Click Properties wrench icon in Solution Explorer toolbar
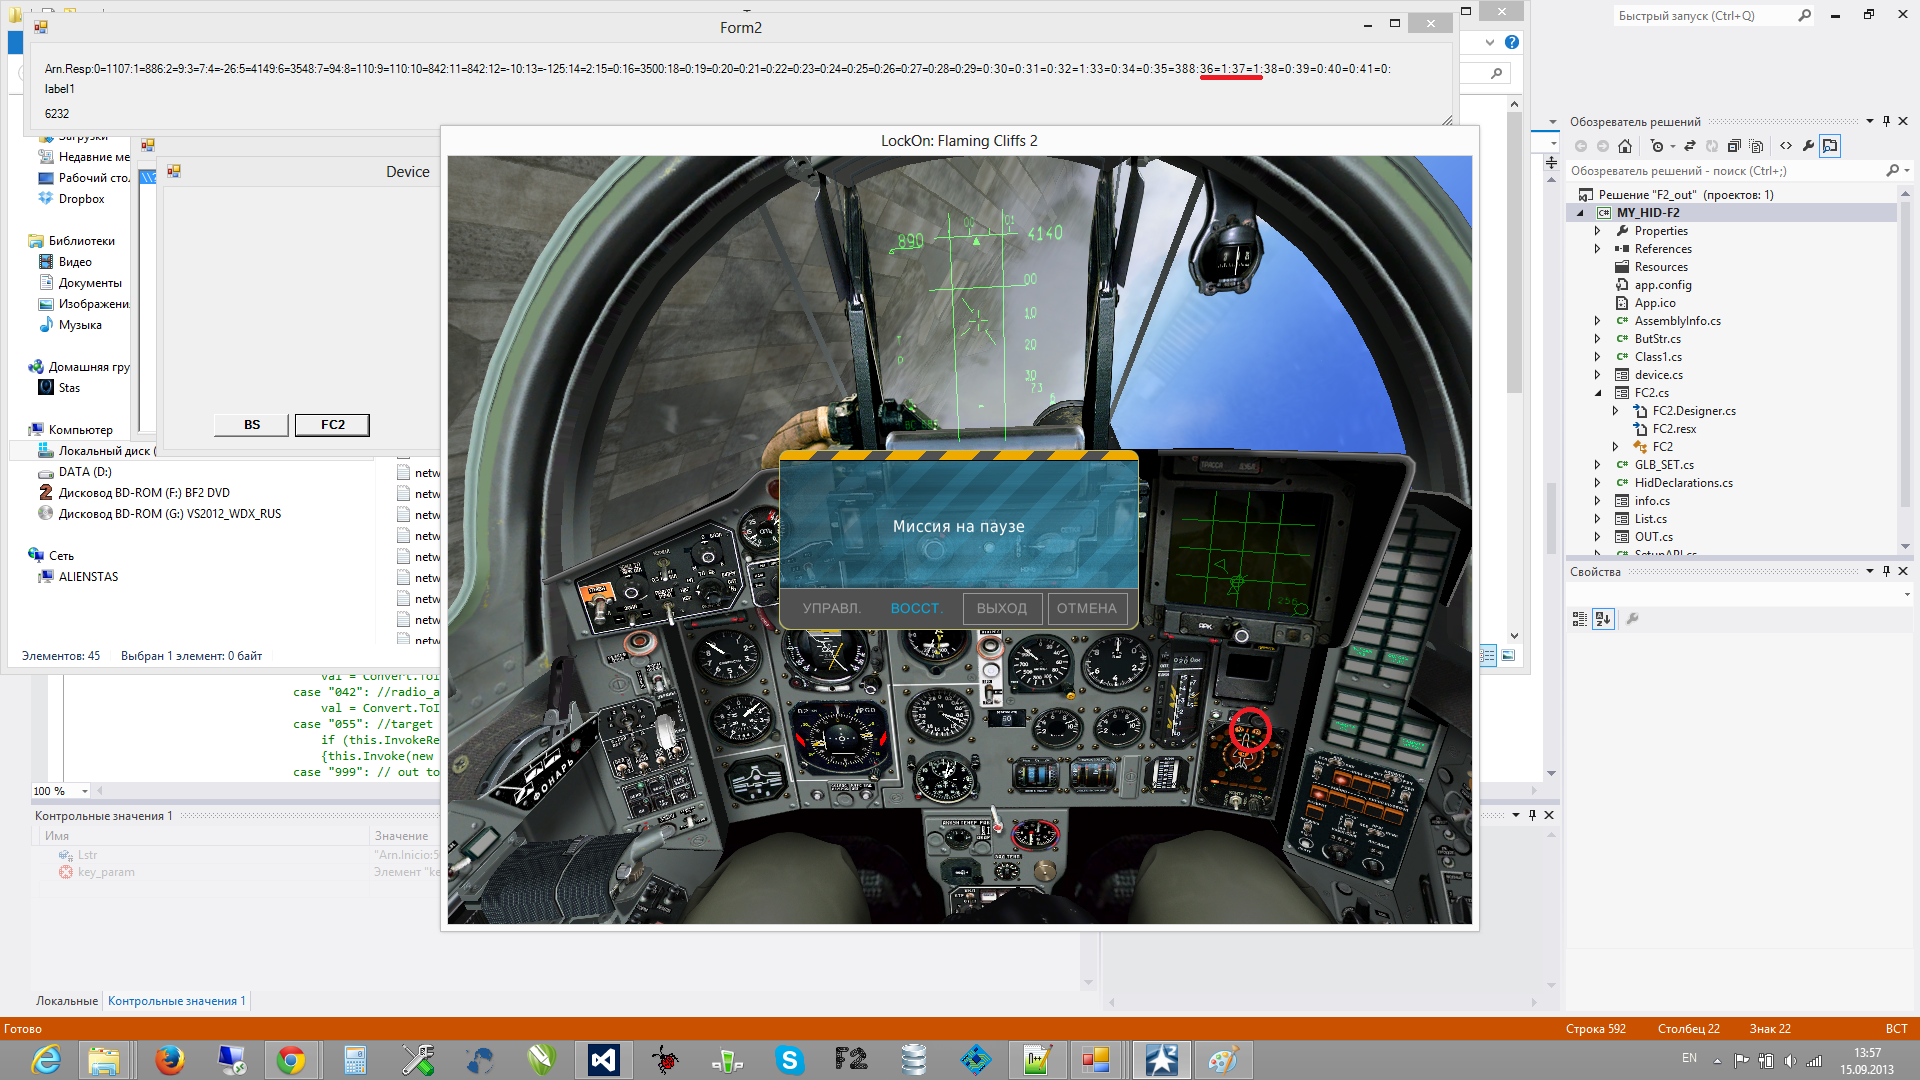Viewport: 1920px width, 1080px height. coord(1808,146)
